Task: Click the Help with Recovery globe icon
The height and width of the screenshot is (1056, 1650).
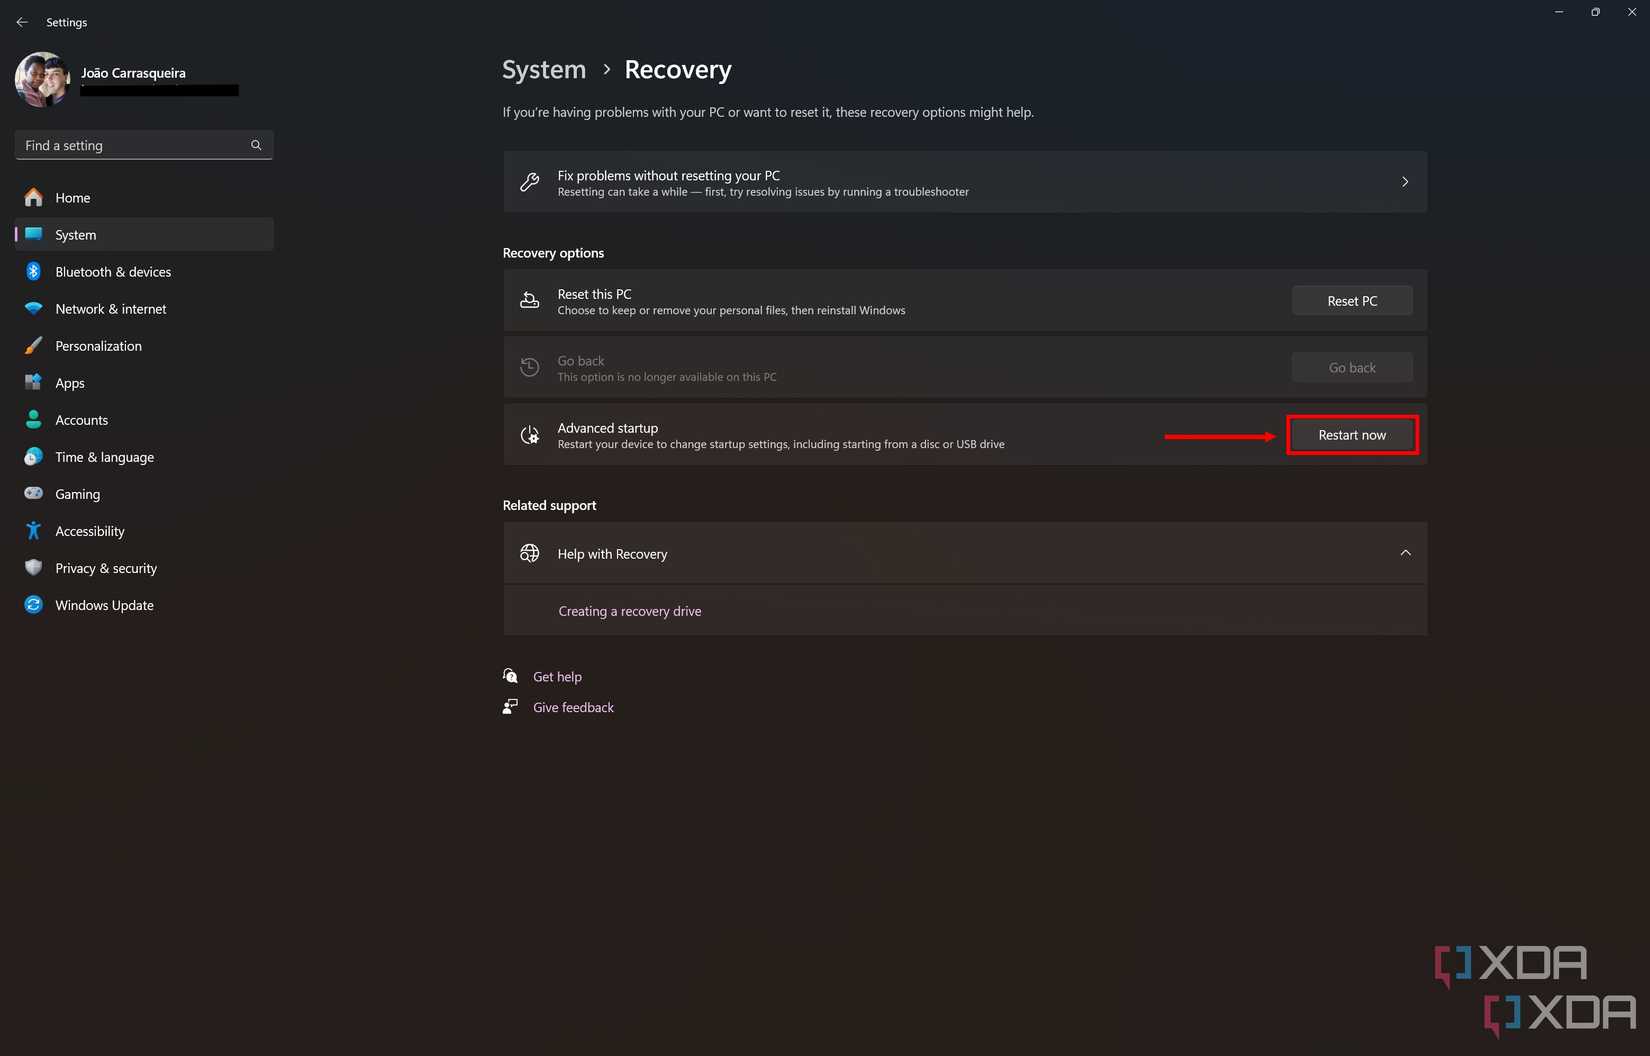Action: (x=530, y=553)
